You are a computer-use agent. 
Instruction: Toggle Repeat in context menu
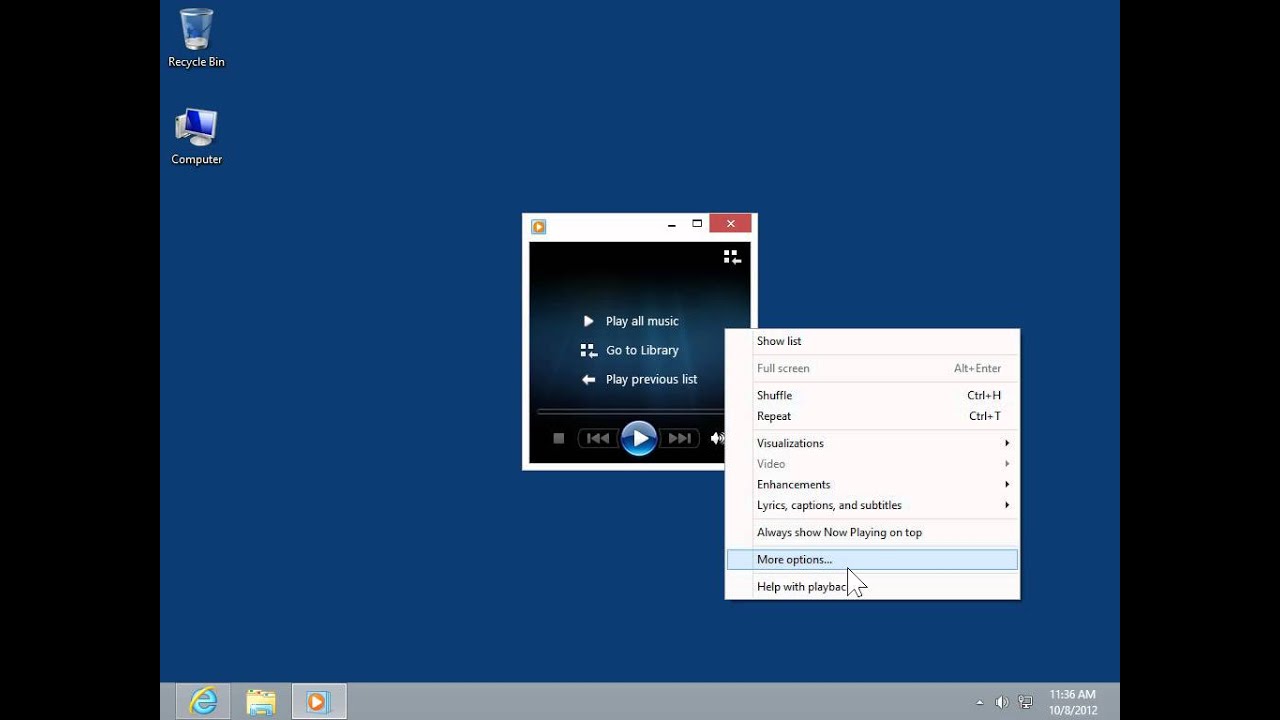point(774,416)
